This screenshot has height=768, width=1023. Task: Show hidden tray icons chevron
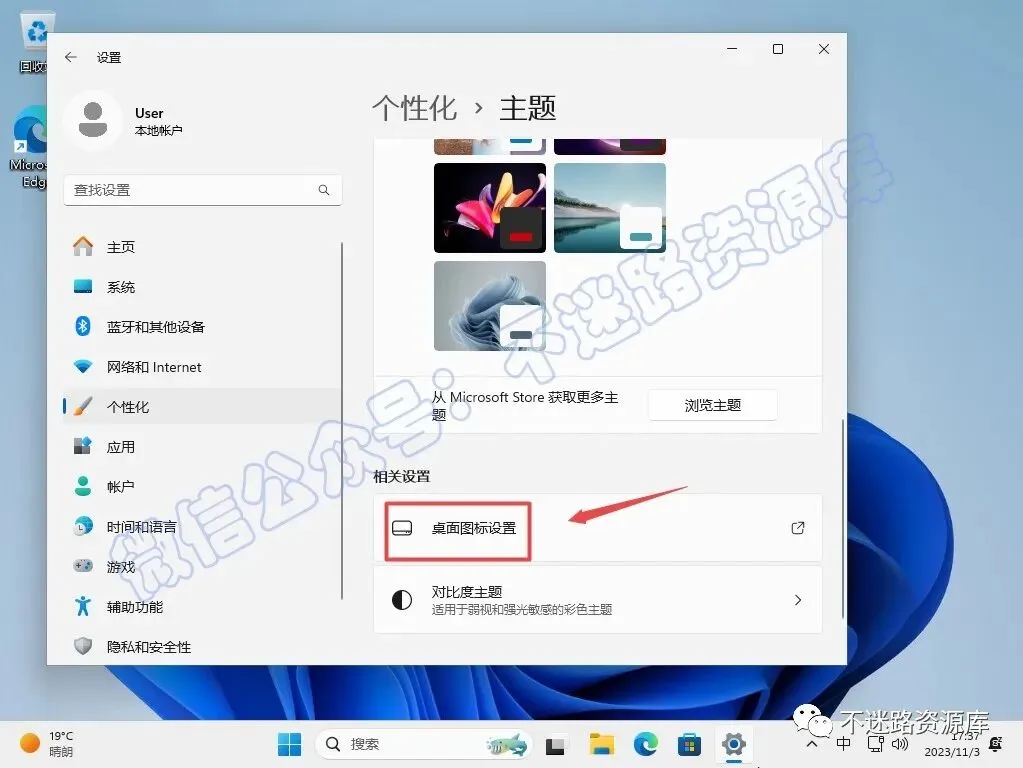[812, 744]
